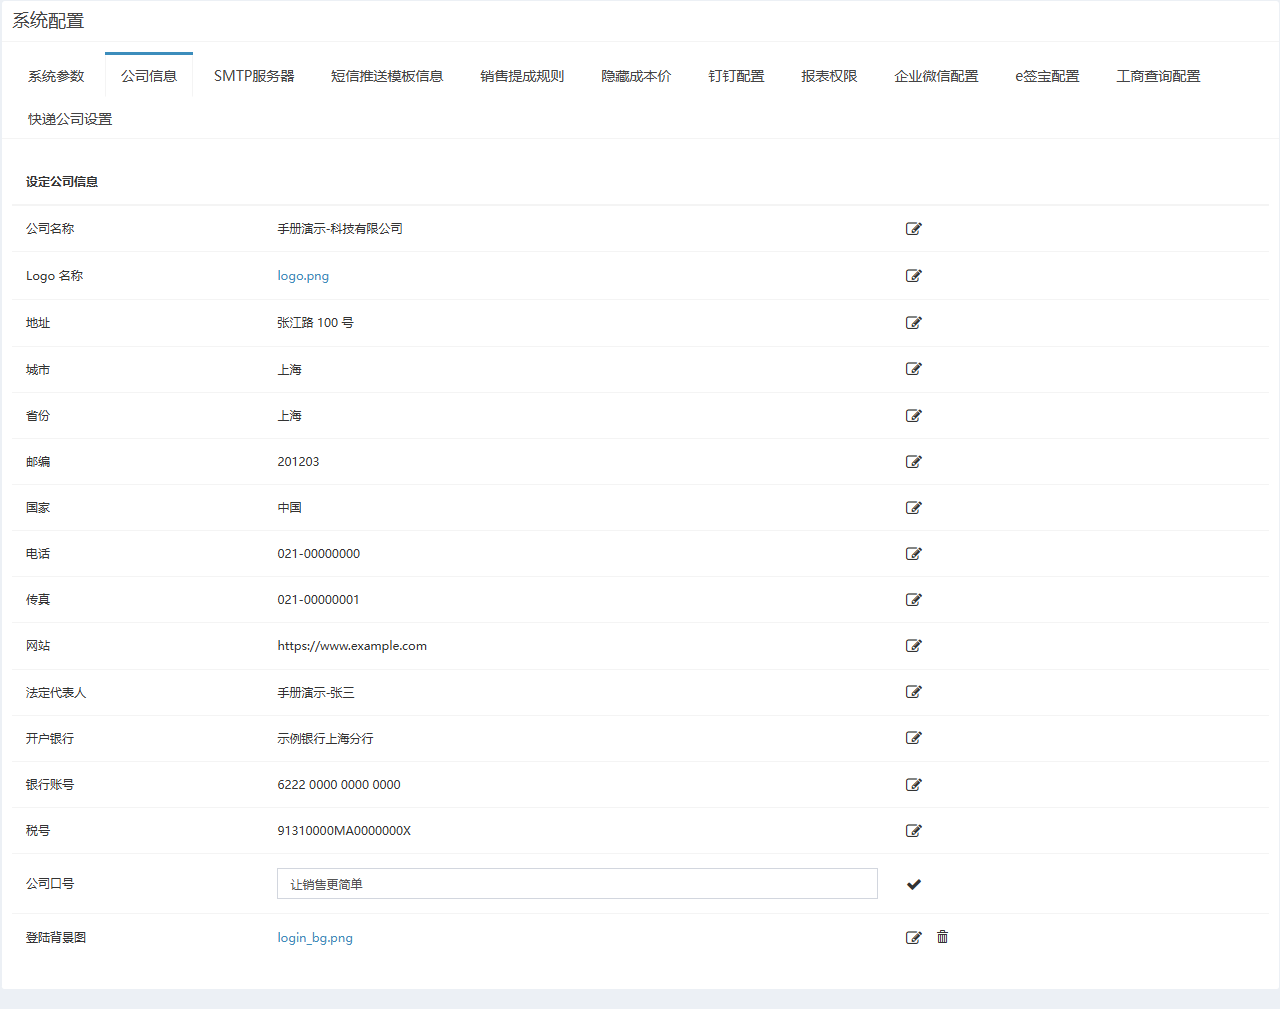
Task: Click the address value 张江路 100 号
Action: pos(315,323)
